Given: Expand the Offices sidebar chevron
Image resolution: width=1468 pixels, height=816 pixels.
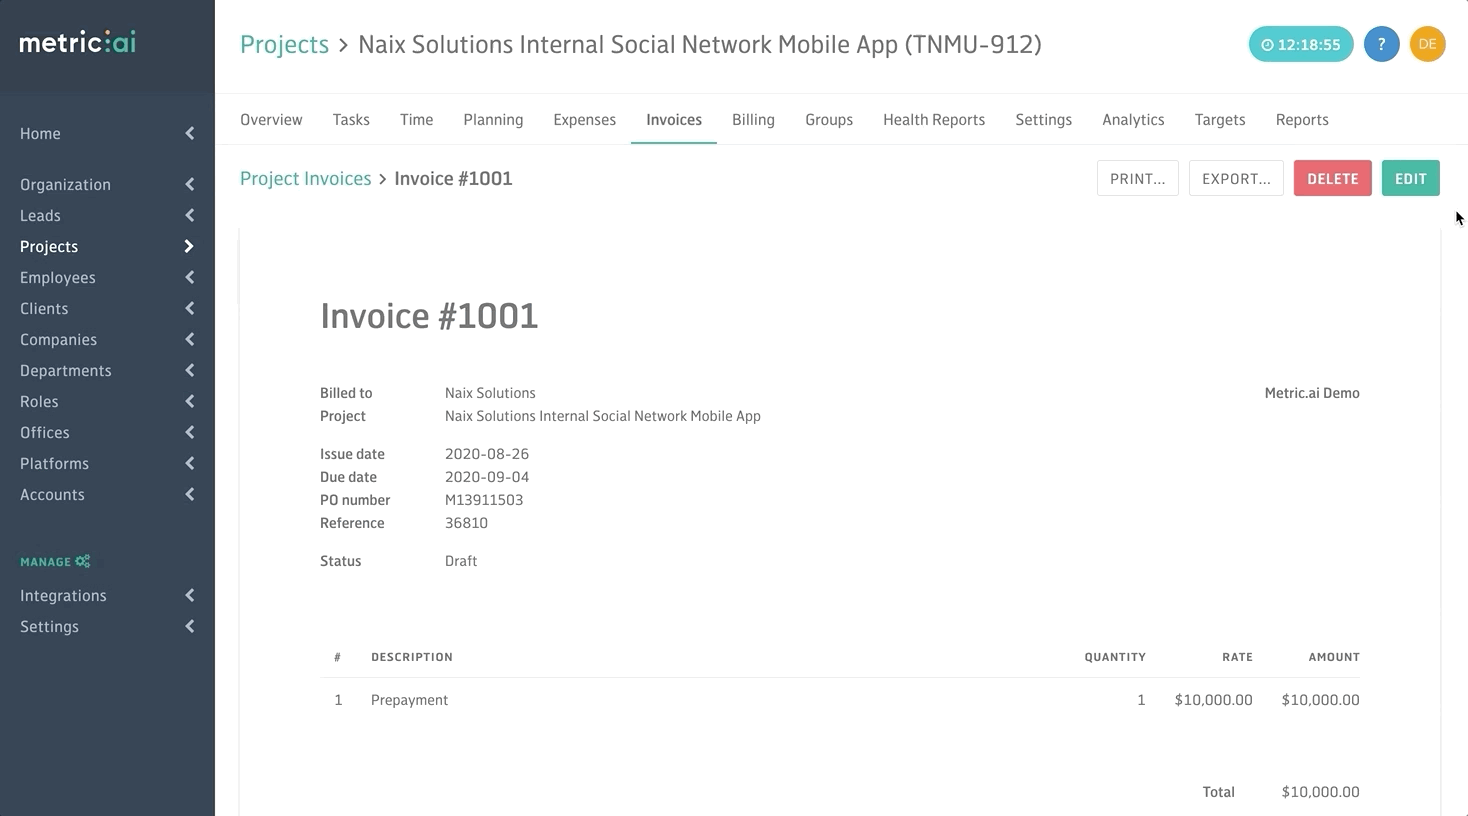Looking at the screenshot, I should (189, 432).
